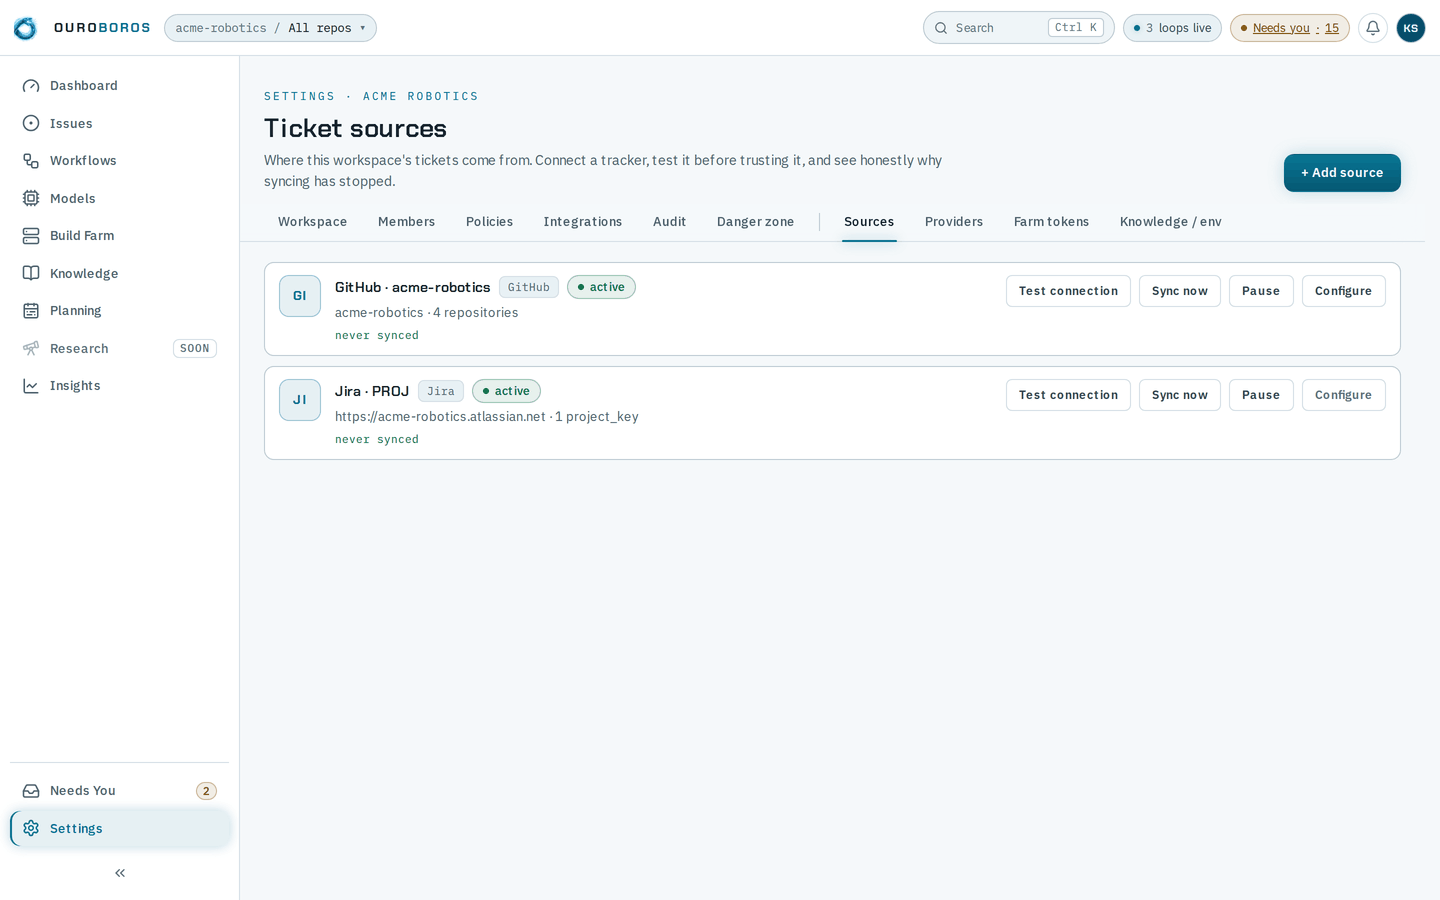Viewport: 1440px width, 900px height.
Task: Open the Insights chart icon
Action: 31,386
